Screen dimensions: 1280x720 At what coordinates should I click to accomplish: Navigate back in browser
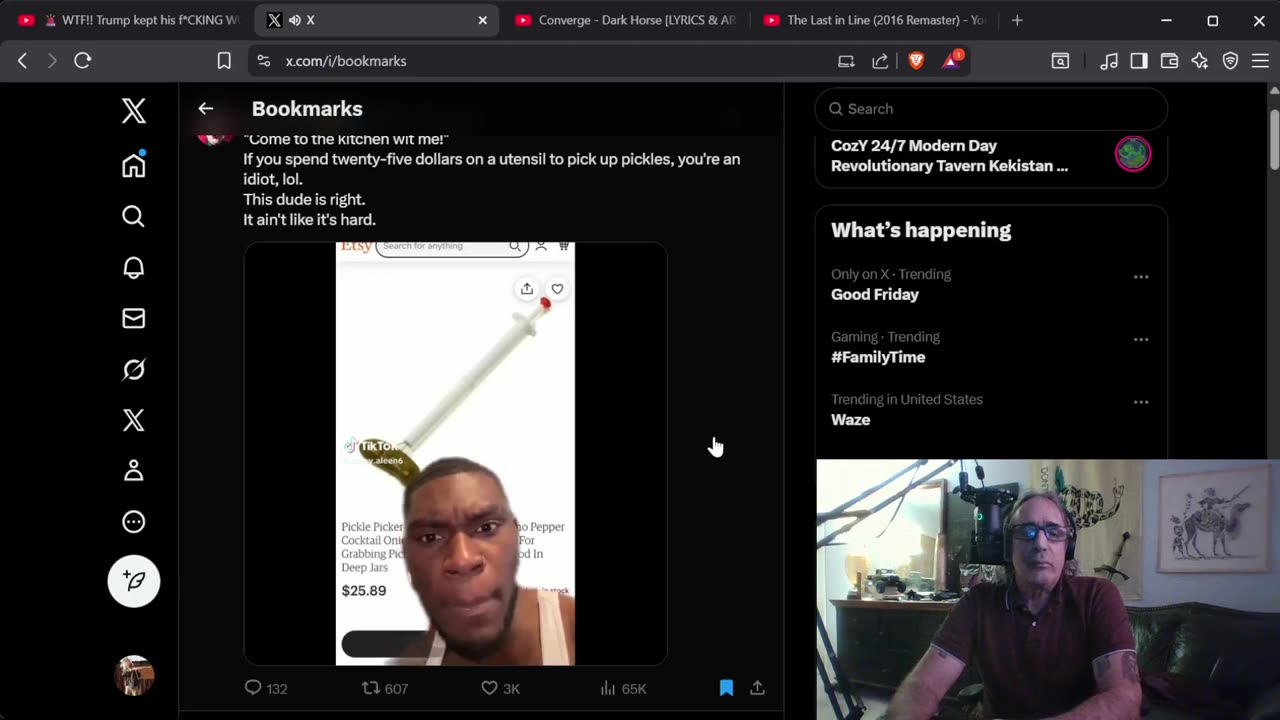[22, 61]
